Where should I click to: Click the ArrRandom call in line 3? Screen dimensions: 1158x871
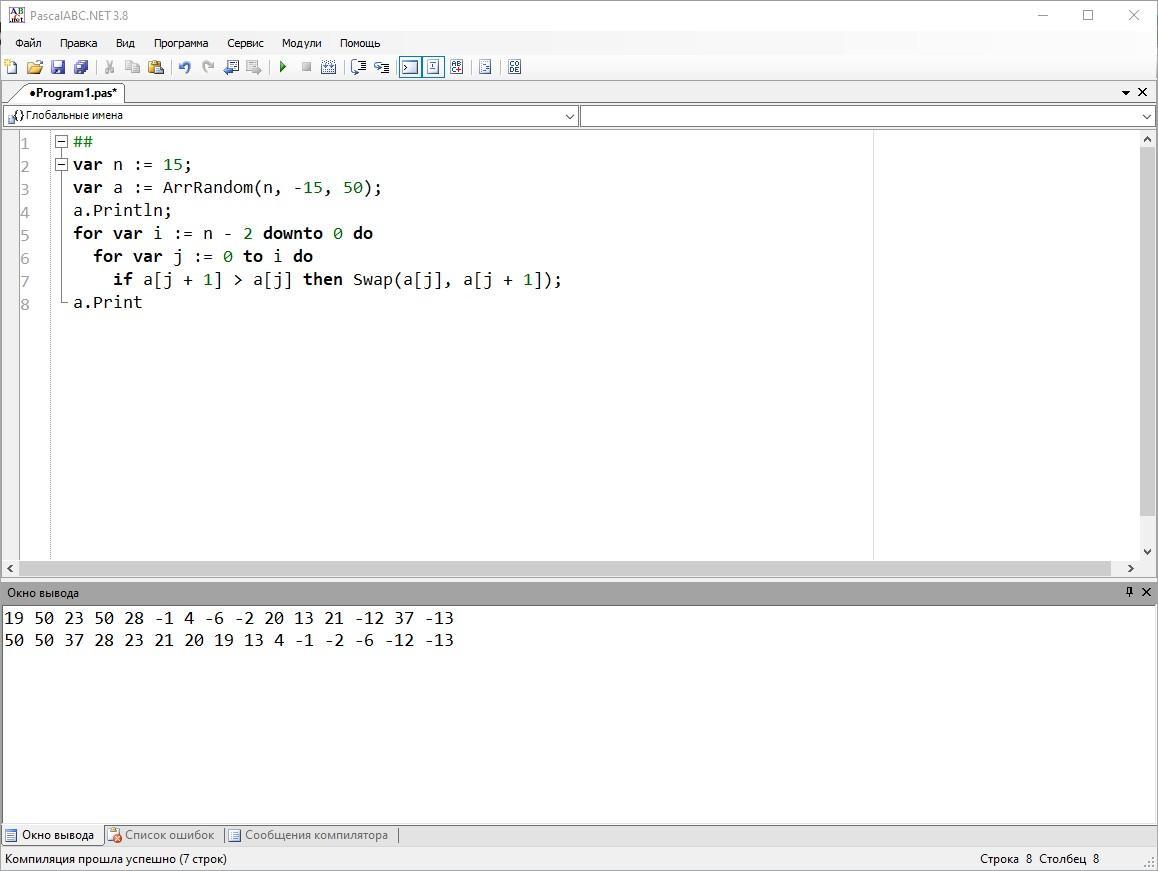(207, 188)
